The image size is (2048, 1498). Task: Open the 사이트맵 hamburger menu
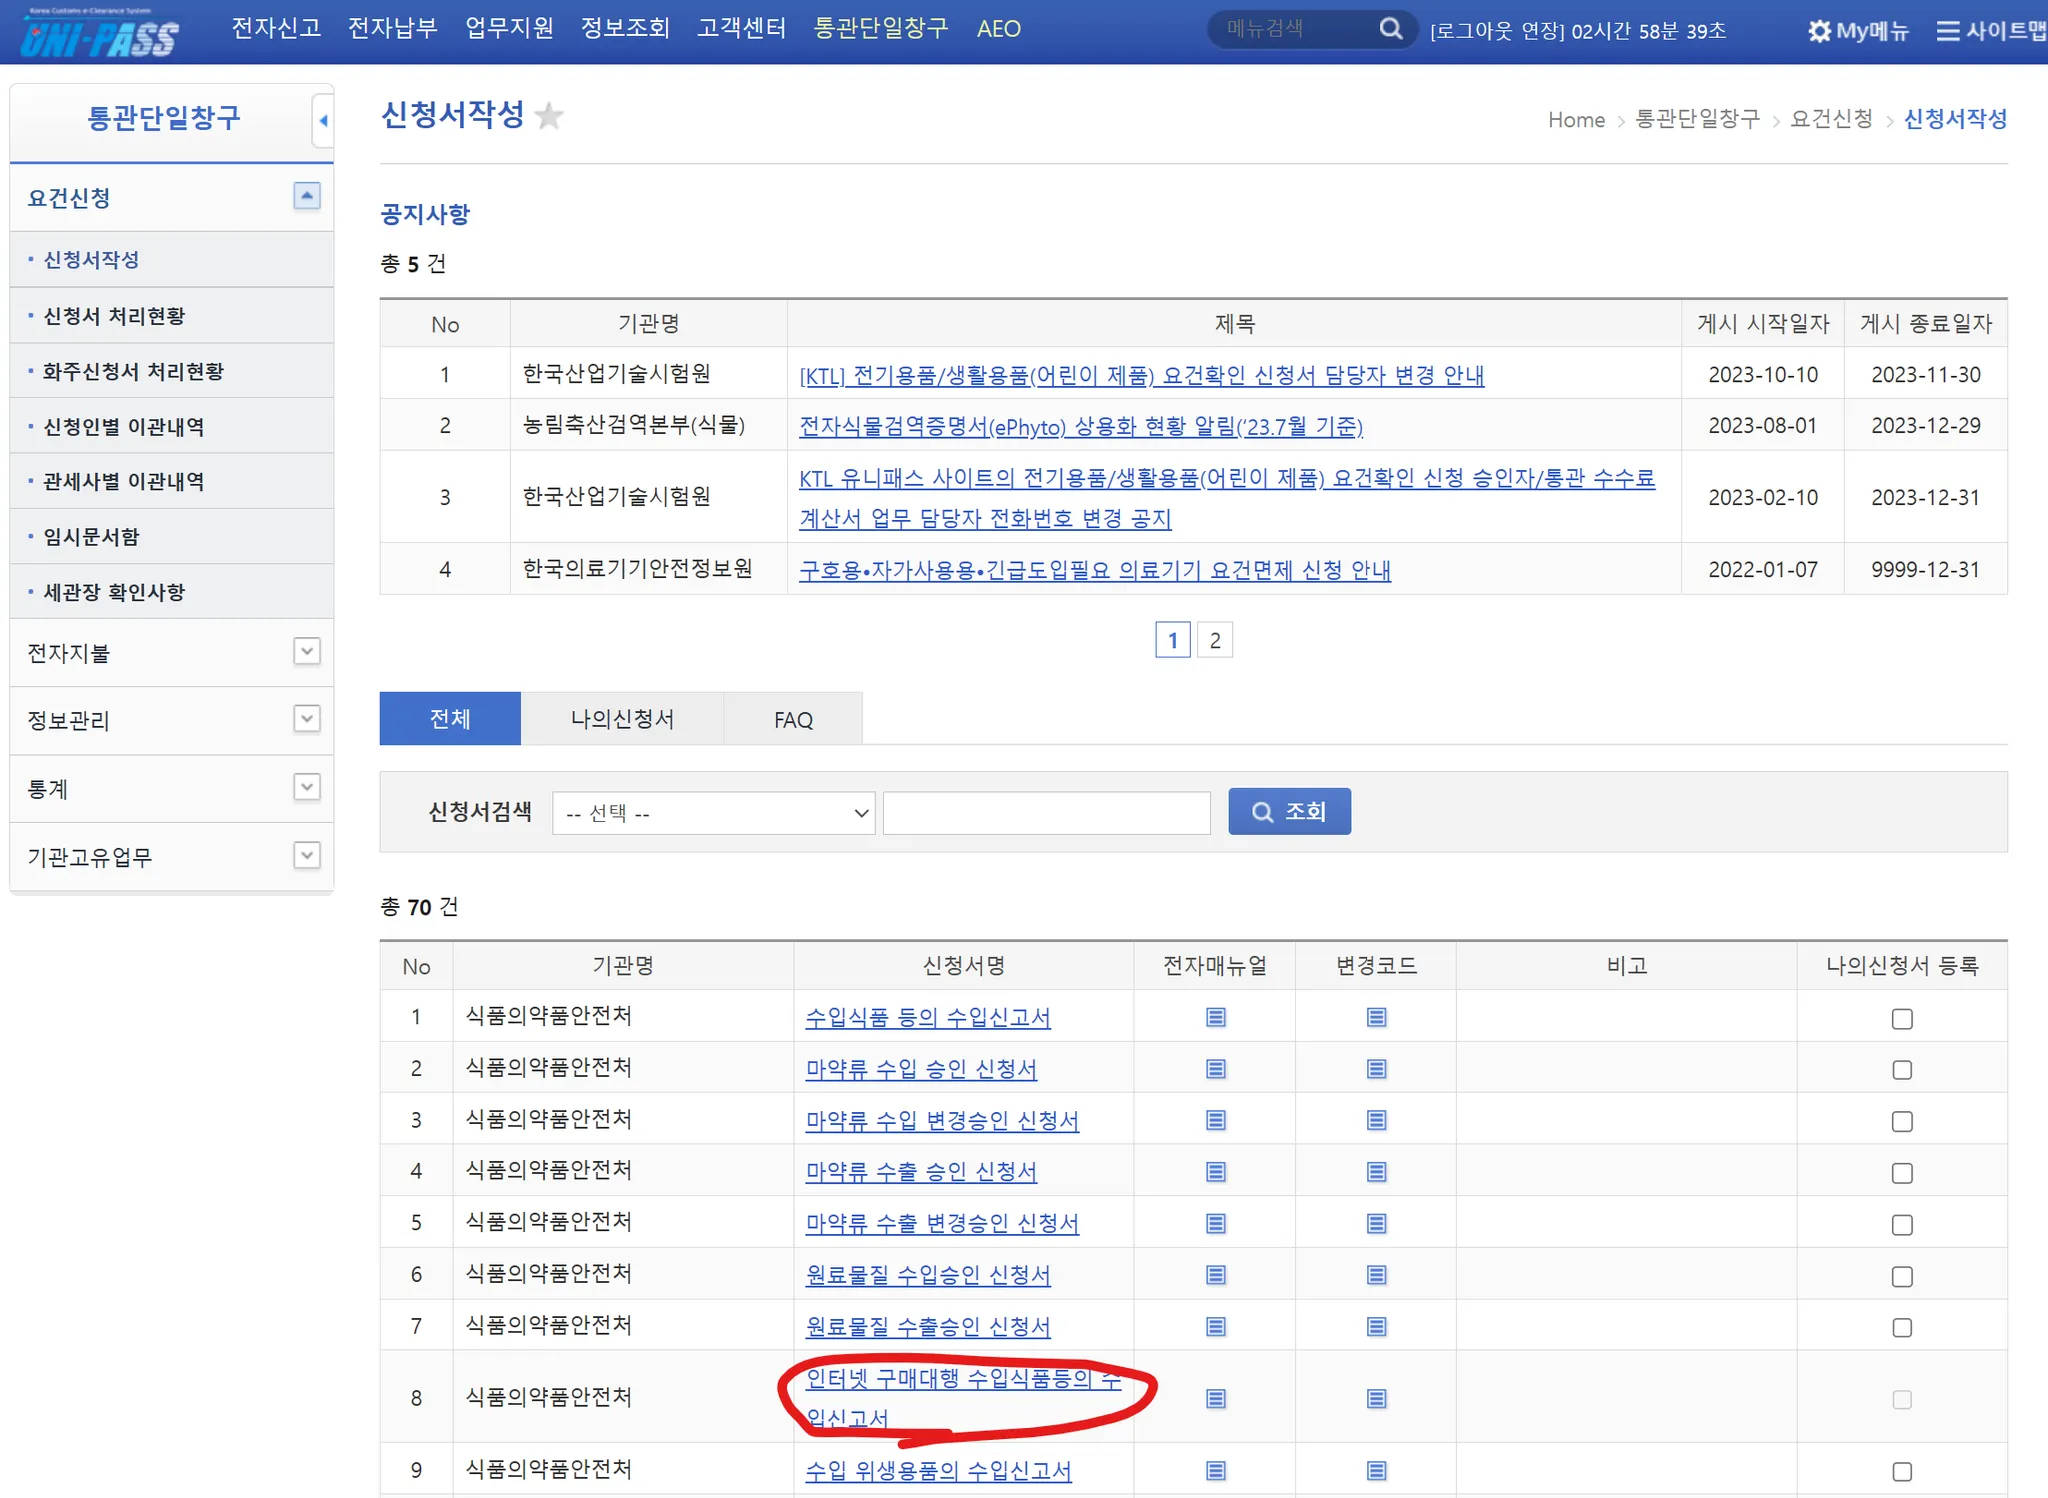(1947, 31)
